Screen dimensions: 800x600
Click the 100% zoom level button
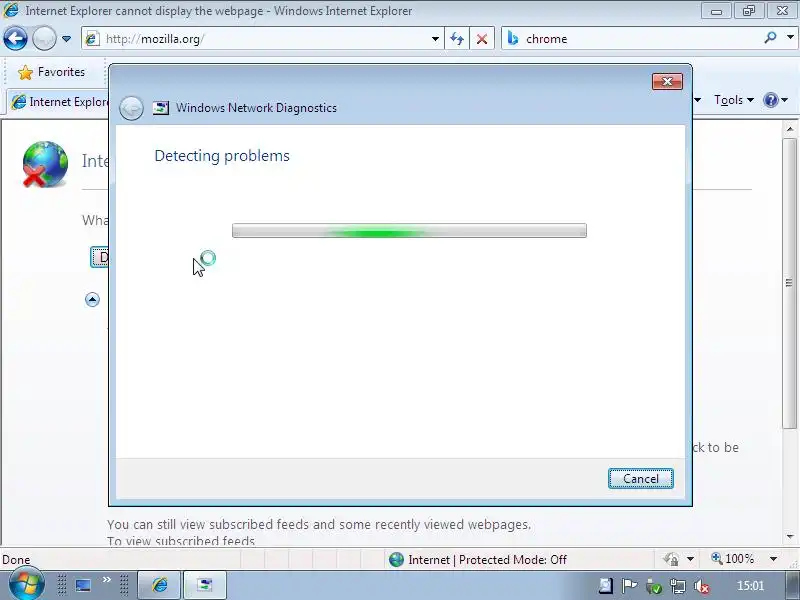[733, 559]
